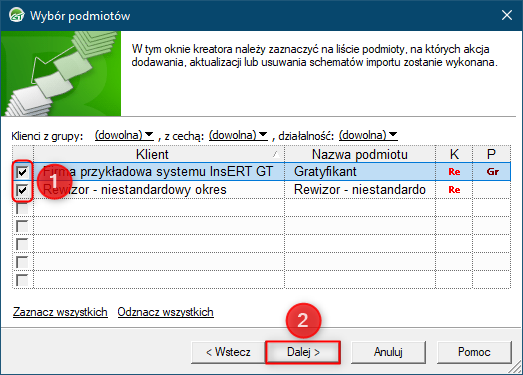
Task: Click the K column header
Action: click(454, 154)
